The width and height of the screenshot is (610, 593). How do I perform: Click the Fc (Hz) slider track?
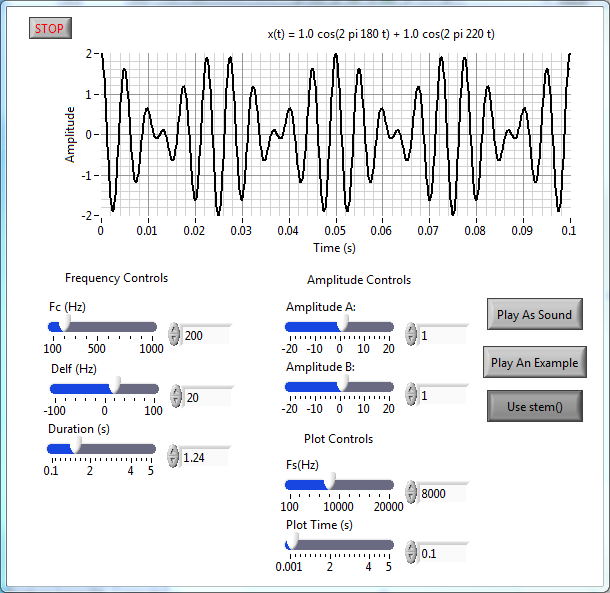pyautogui.click(x=110, y=327)
